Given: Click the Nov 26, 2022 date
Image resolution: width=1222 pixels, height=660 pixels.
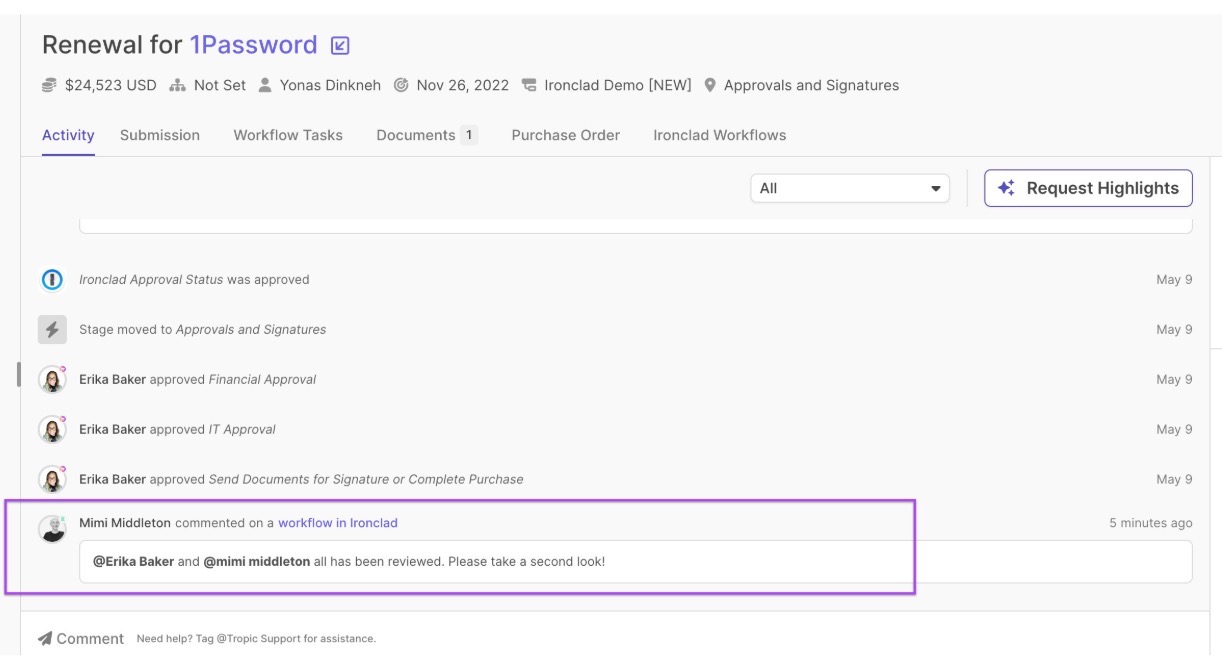Looking at the screenshot, I should (x=463, y=86).
